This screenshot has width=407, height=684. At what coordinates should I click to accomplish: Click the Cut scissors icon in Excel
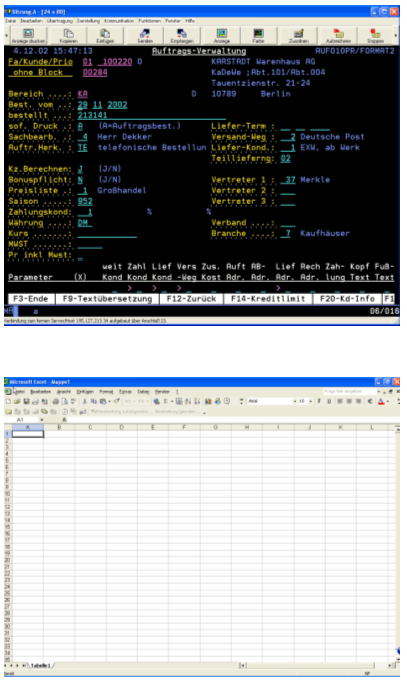[x=85, y=401]
